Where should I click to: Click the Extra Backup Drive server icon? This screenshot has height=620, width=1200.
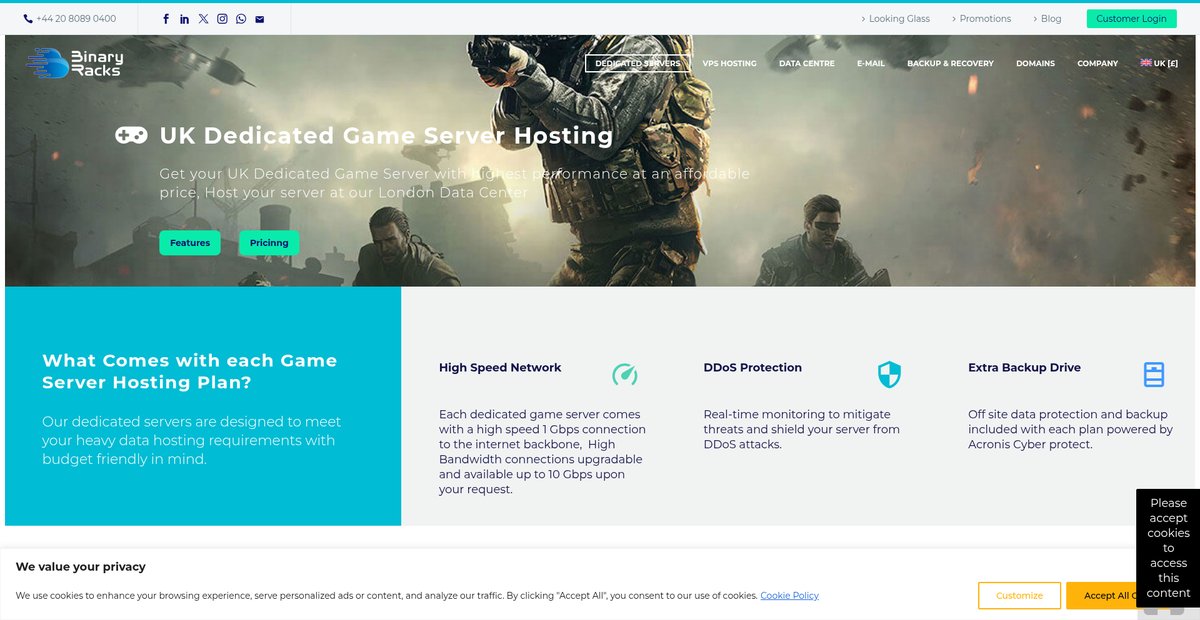click(x=1154, y=374)
